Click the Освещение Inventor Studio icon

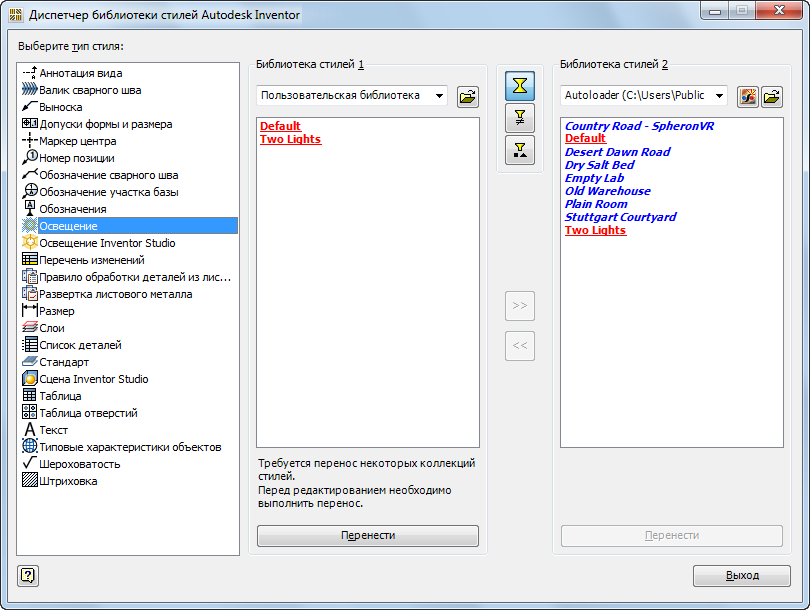pos(30,242)
